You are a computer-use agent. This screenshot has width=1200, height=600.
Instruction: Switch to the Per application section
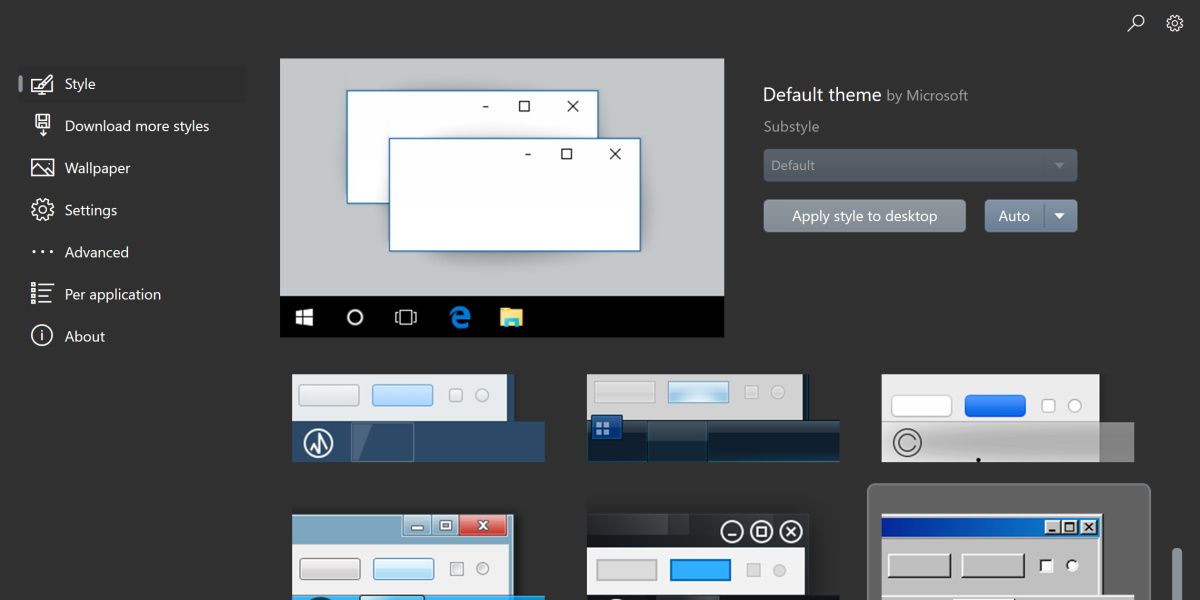coord(112,293)
